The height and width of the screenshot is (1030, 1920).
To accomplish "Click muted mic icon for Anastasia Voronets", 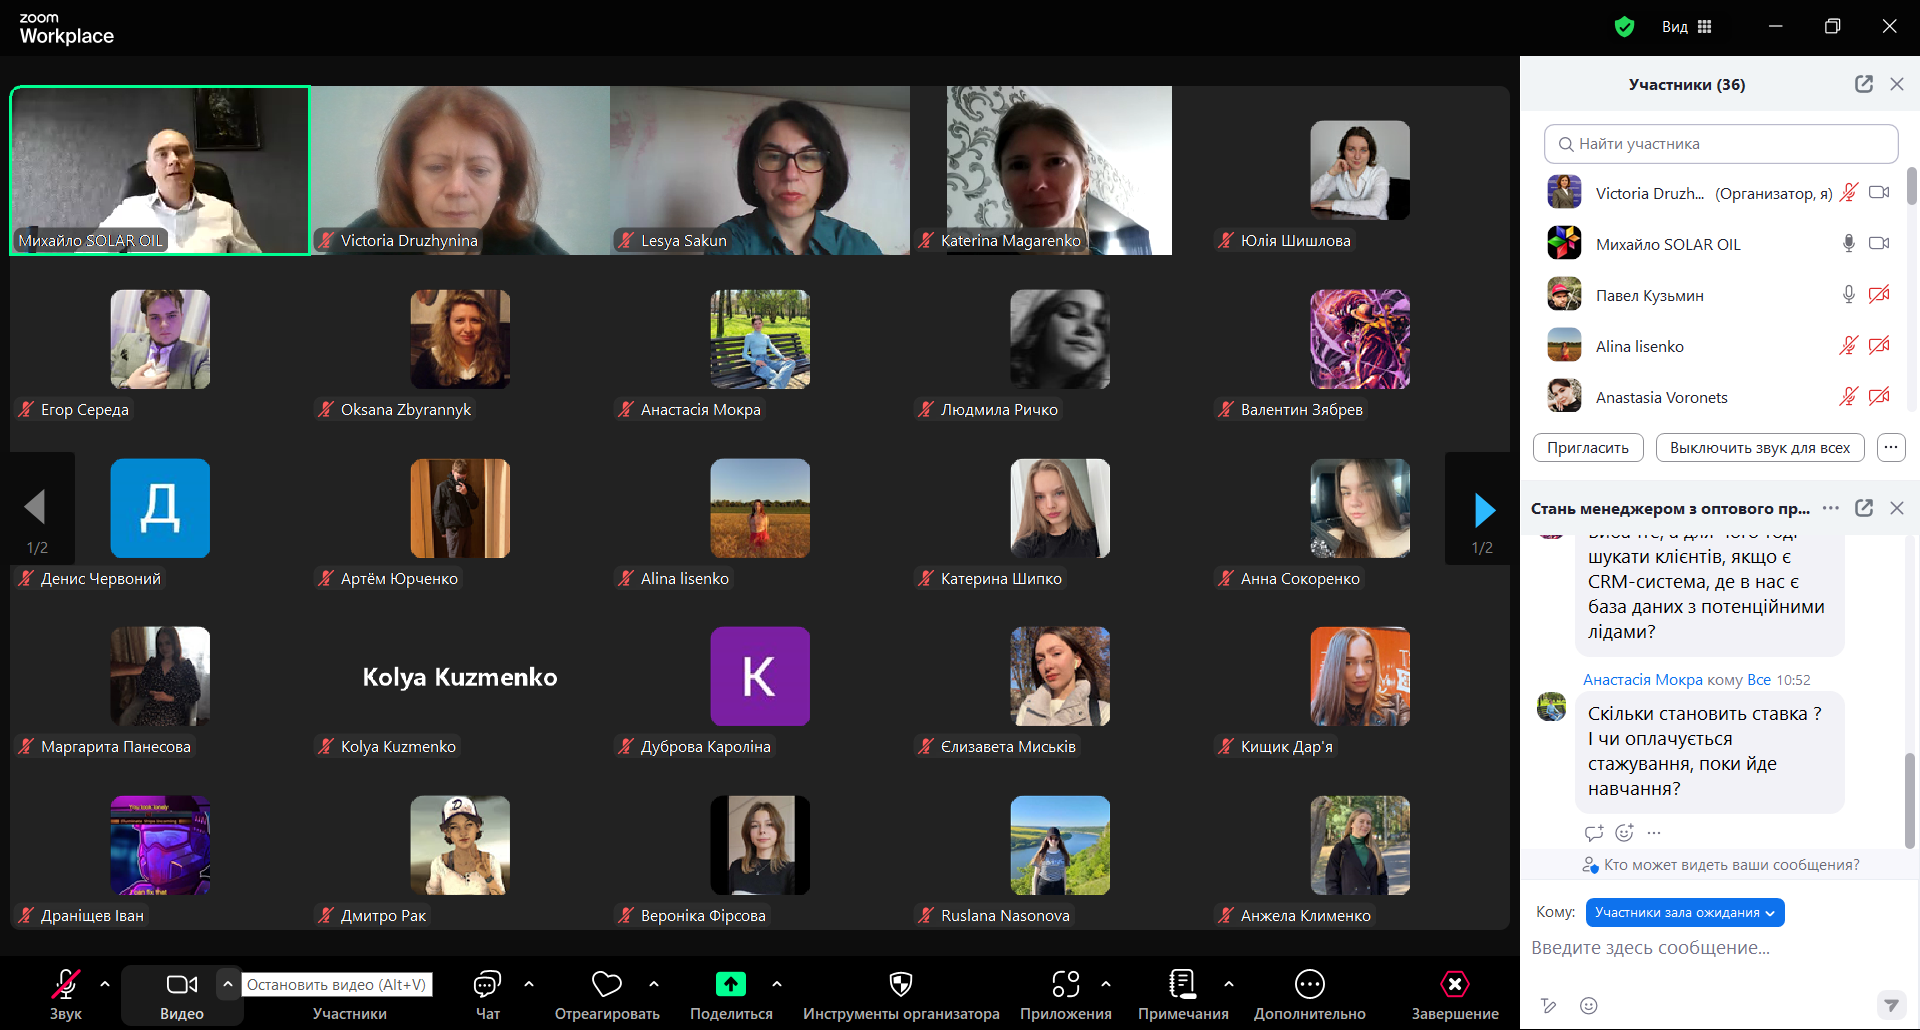I will click(x=1849, y=396).
